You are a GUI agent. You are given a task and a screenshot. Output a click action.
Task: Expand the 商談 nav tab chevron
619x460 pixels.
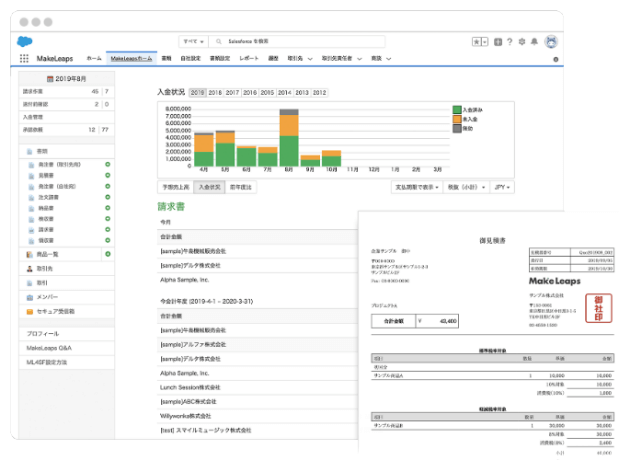click(x=388, y=59)
